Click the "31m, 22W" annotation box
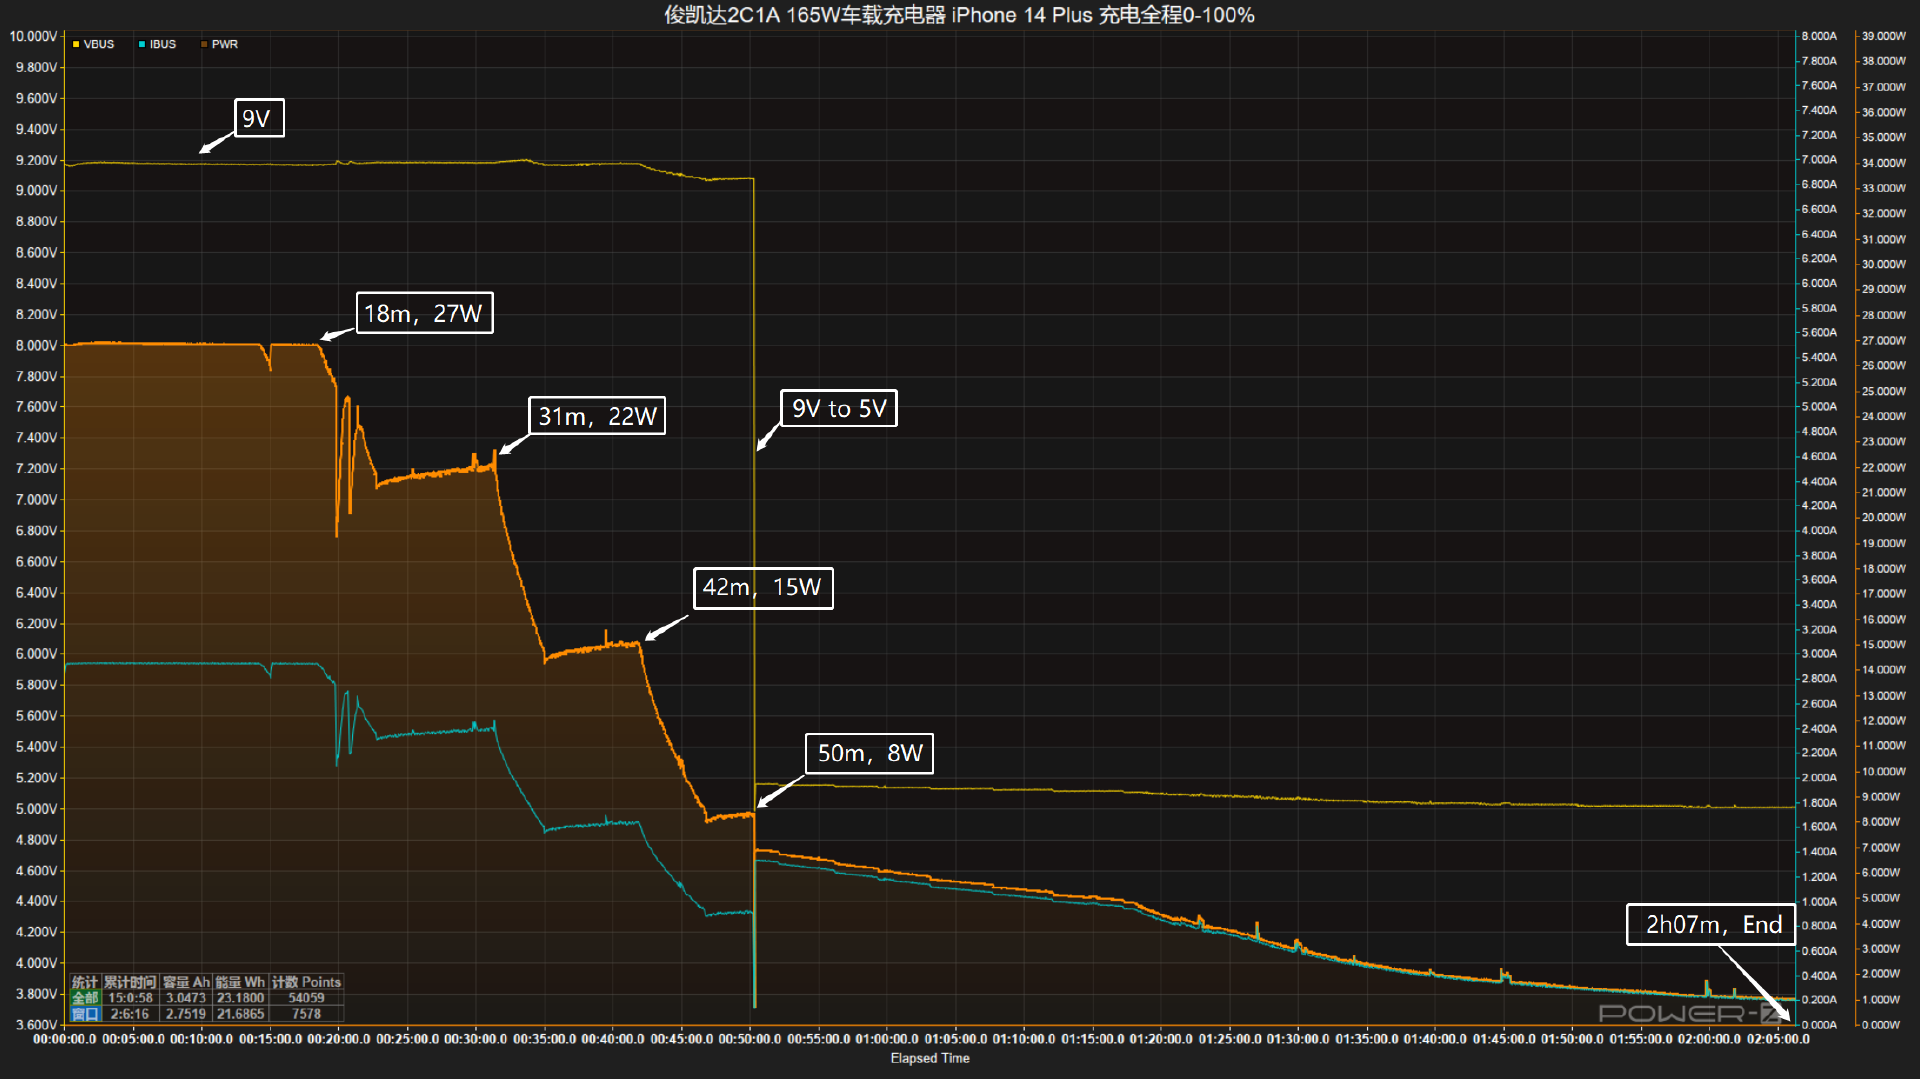The width and height of the screenshot is (1920, 1079). (597, 416)
